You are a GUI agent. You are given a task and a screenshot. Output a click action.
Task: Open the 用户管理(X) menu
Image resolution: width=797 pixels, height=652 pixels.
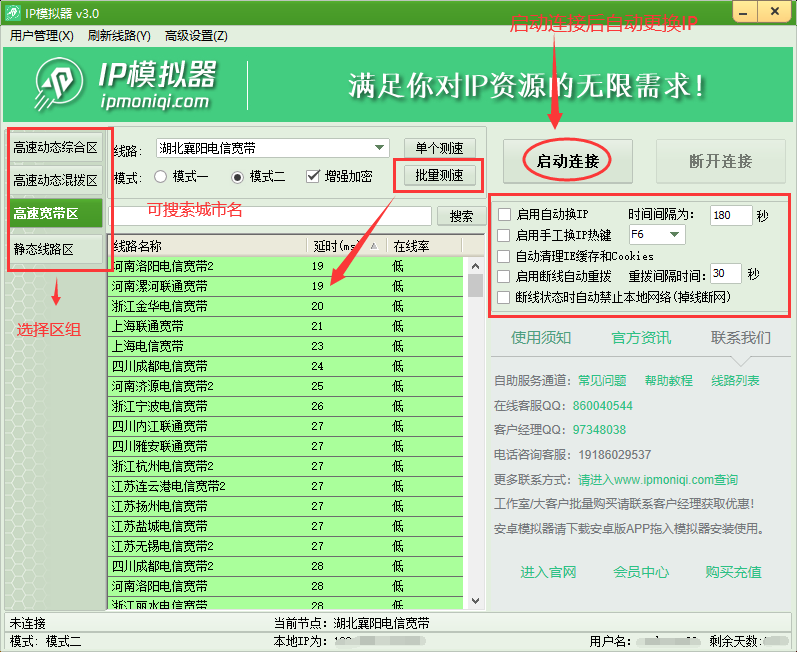point(42,36)
